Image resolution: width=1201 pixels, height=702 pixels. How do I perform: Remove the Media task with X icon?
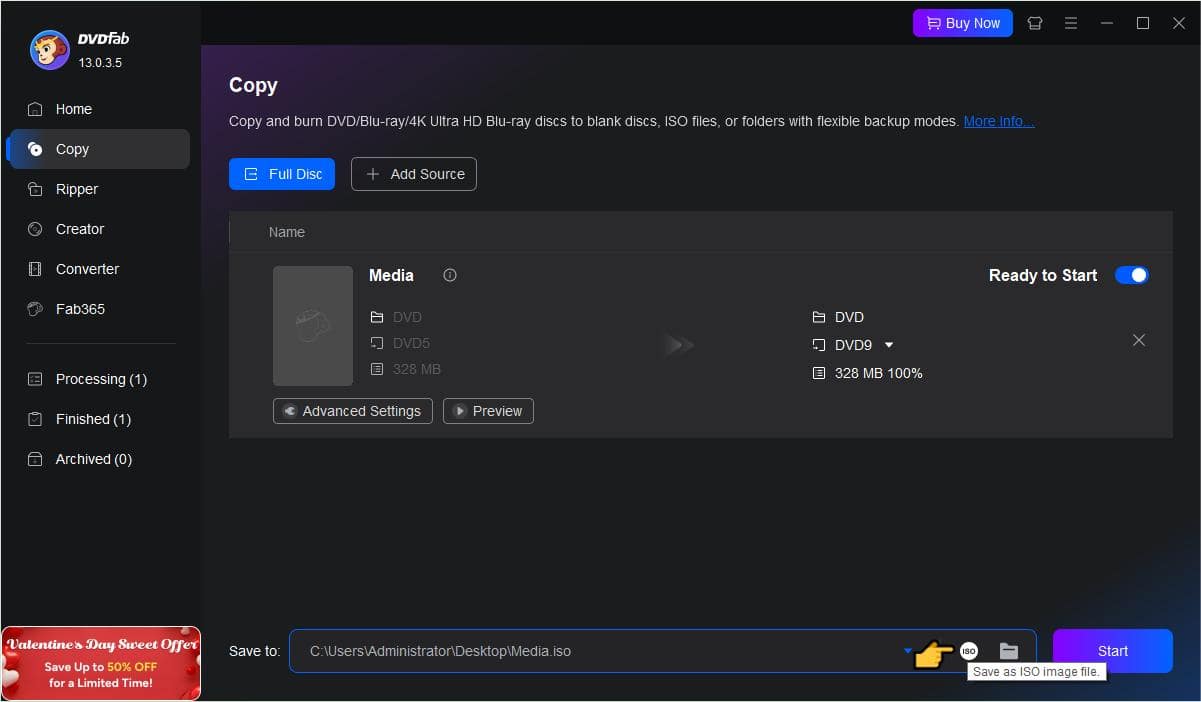point(1138,340)
